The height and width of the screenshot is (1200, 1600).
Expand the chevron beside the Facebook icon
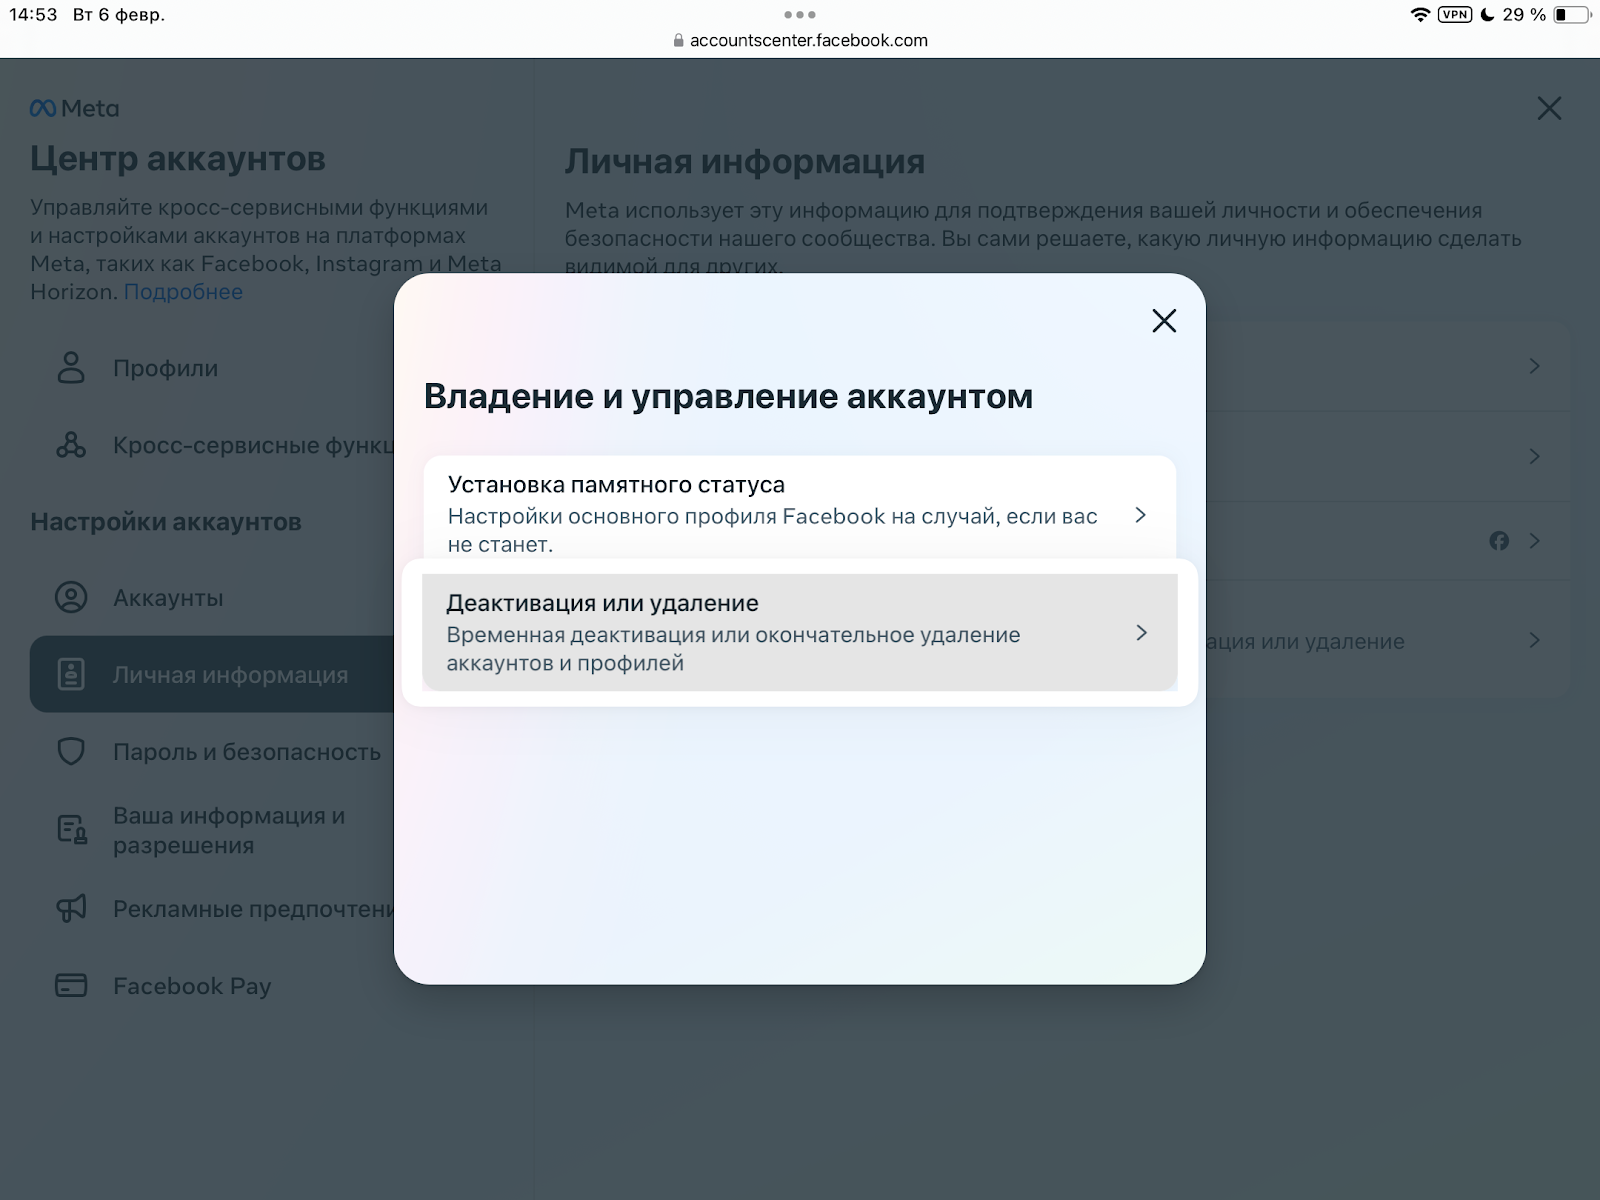click(1534, 541)
